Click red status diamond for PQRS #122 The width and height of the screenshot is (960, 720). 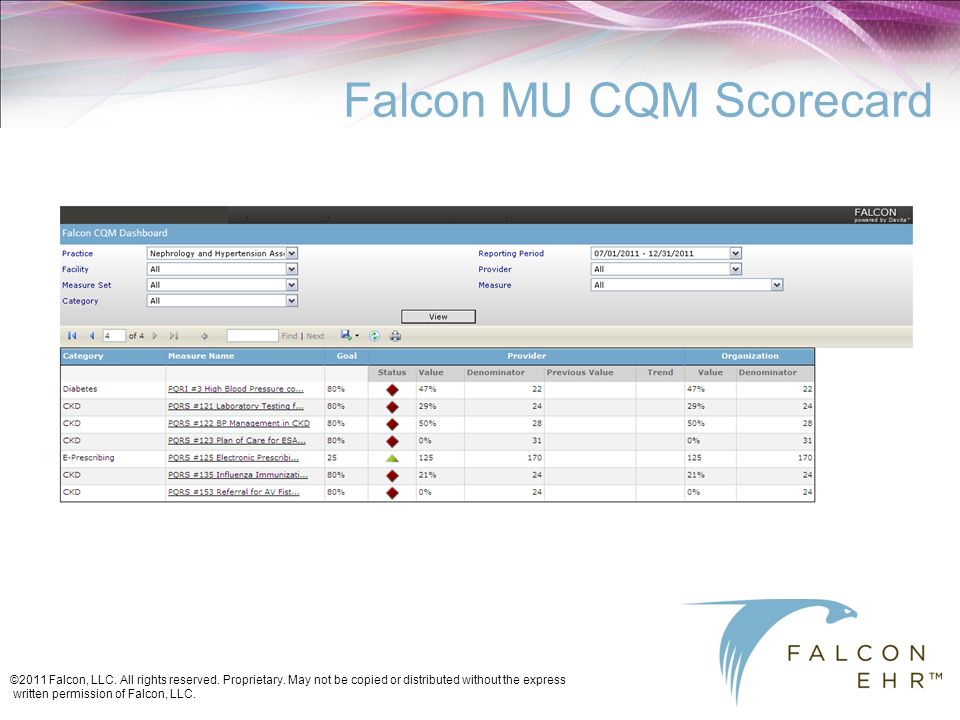pyautogui.click(x=392, y=424)
